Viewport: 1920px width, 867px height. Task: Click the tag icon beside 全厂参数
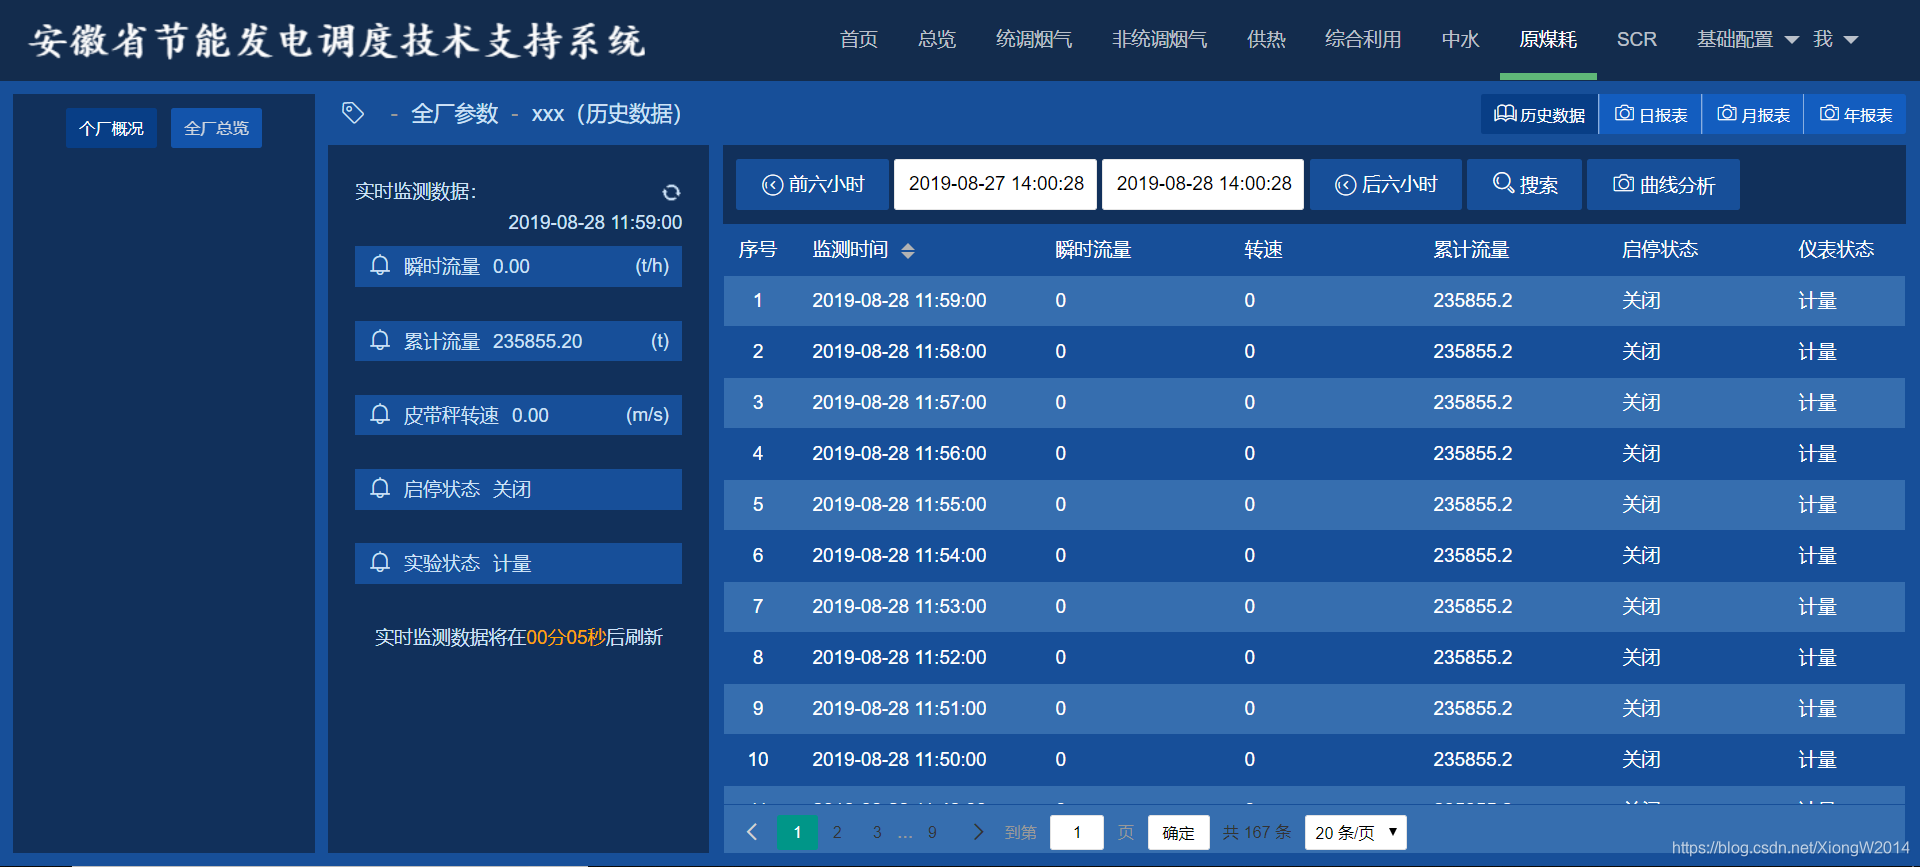pyautogui.click(x=353, y=113)
